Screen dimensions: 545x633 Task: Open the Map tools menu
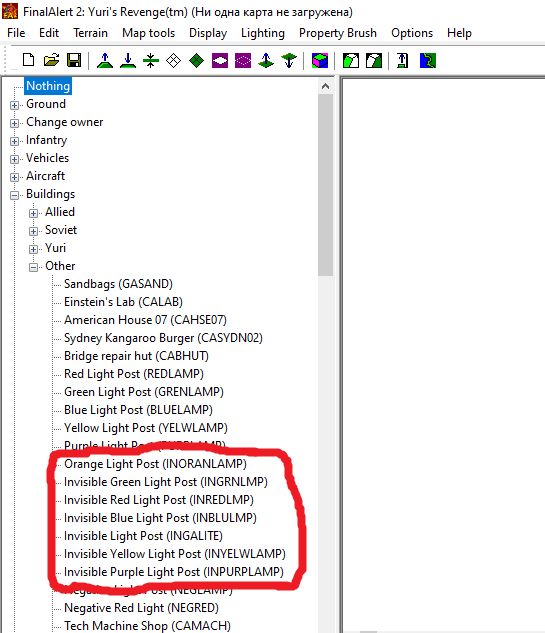[x=149, y=33]
